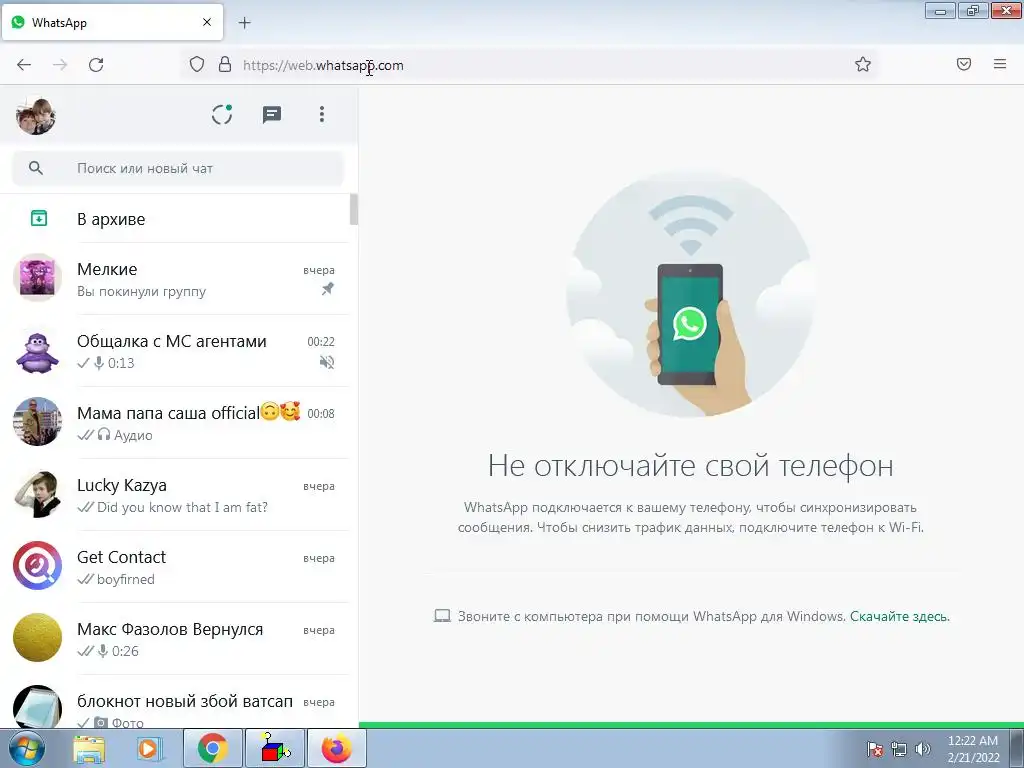Select the WhatsApp browser tab

(x=112, y=22)
